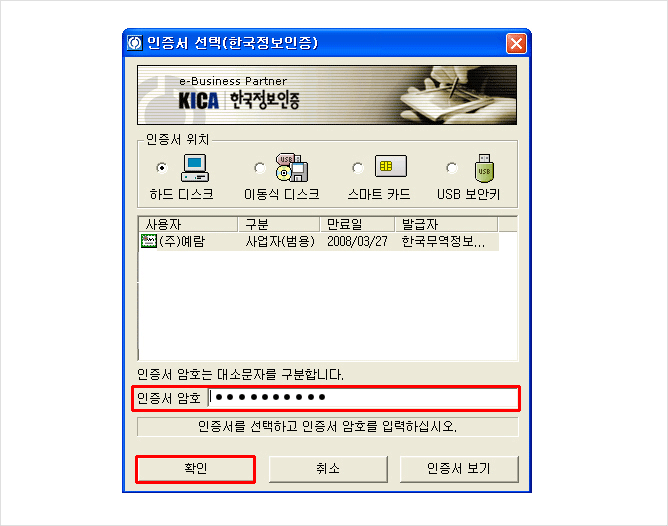This screenshot has width=668, height=526.
Task: Click the hard disk computer icon
Action: (195, 168)
